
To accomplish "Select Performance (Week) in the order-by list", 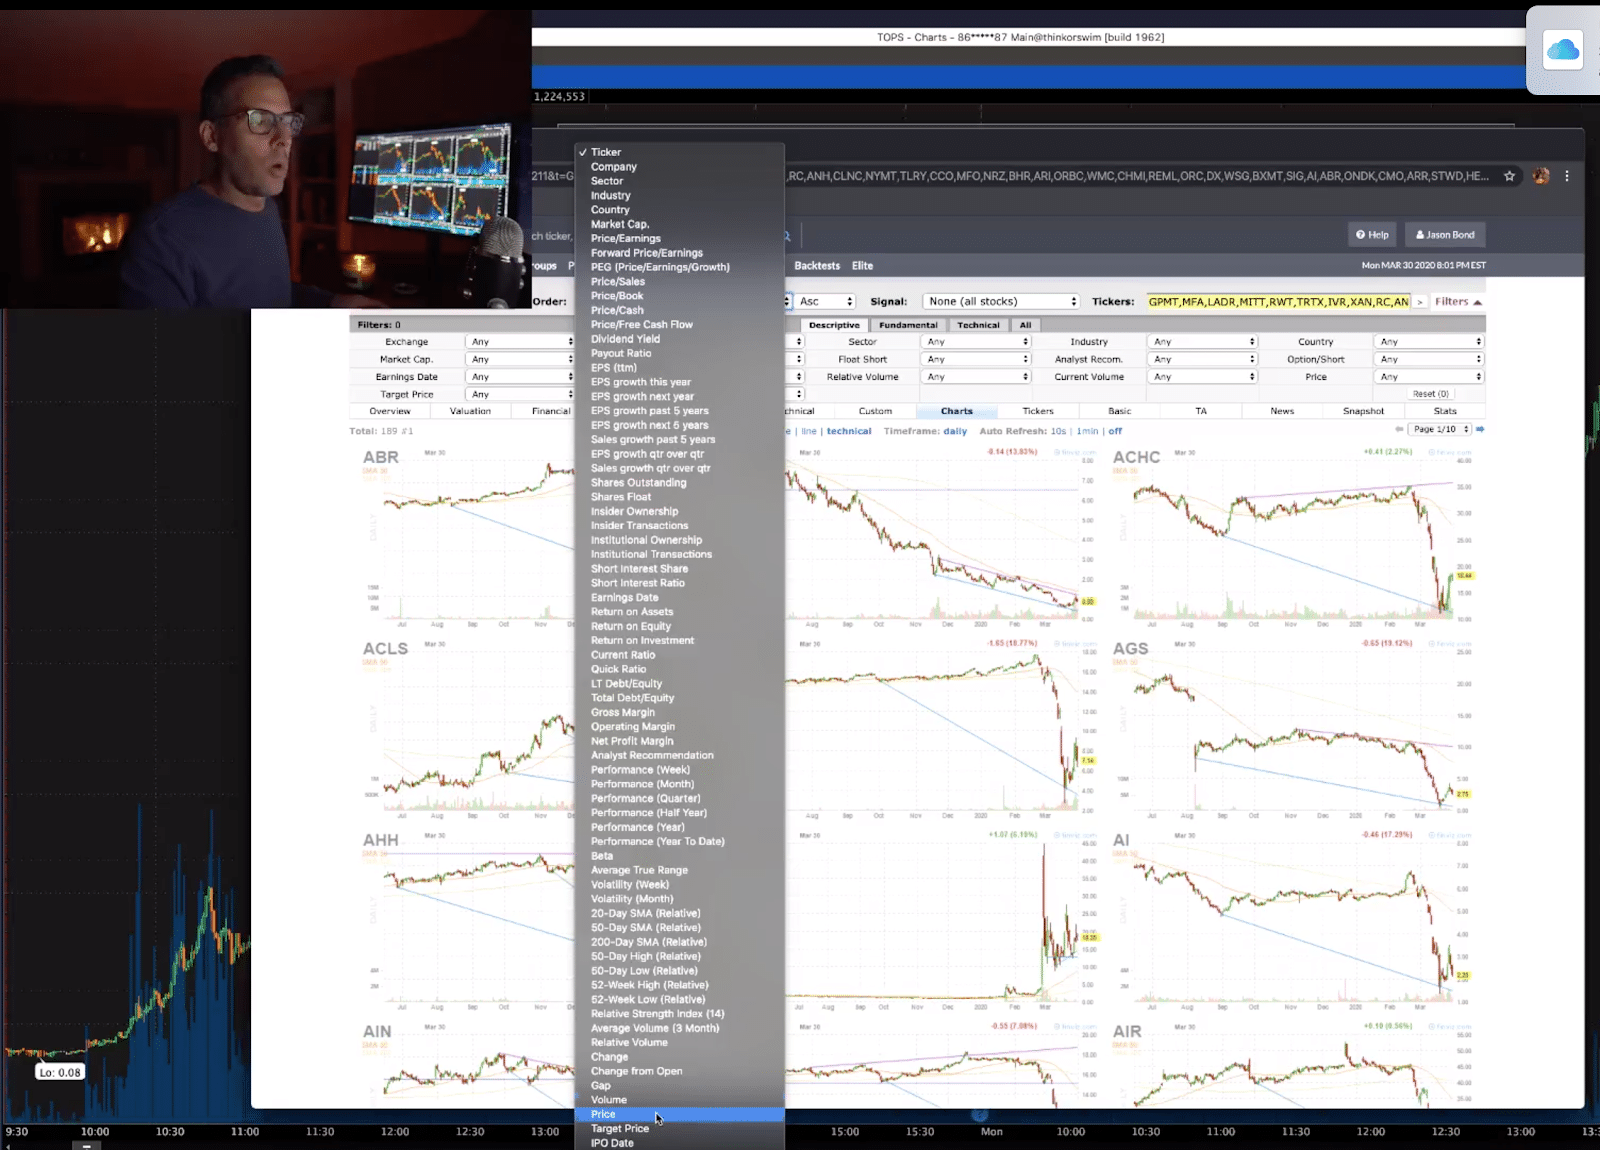I will 680,770.
